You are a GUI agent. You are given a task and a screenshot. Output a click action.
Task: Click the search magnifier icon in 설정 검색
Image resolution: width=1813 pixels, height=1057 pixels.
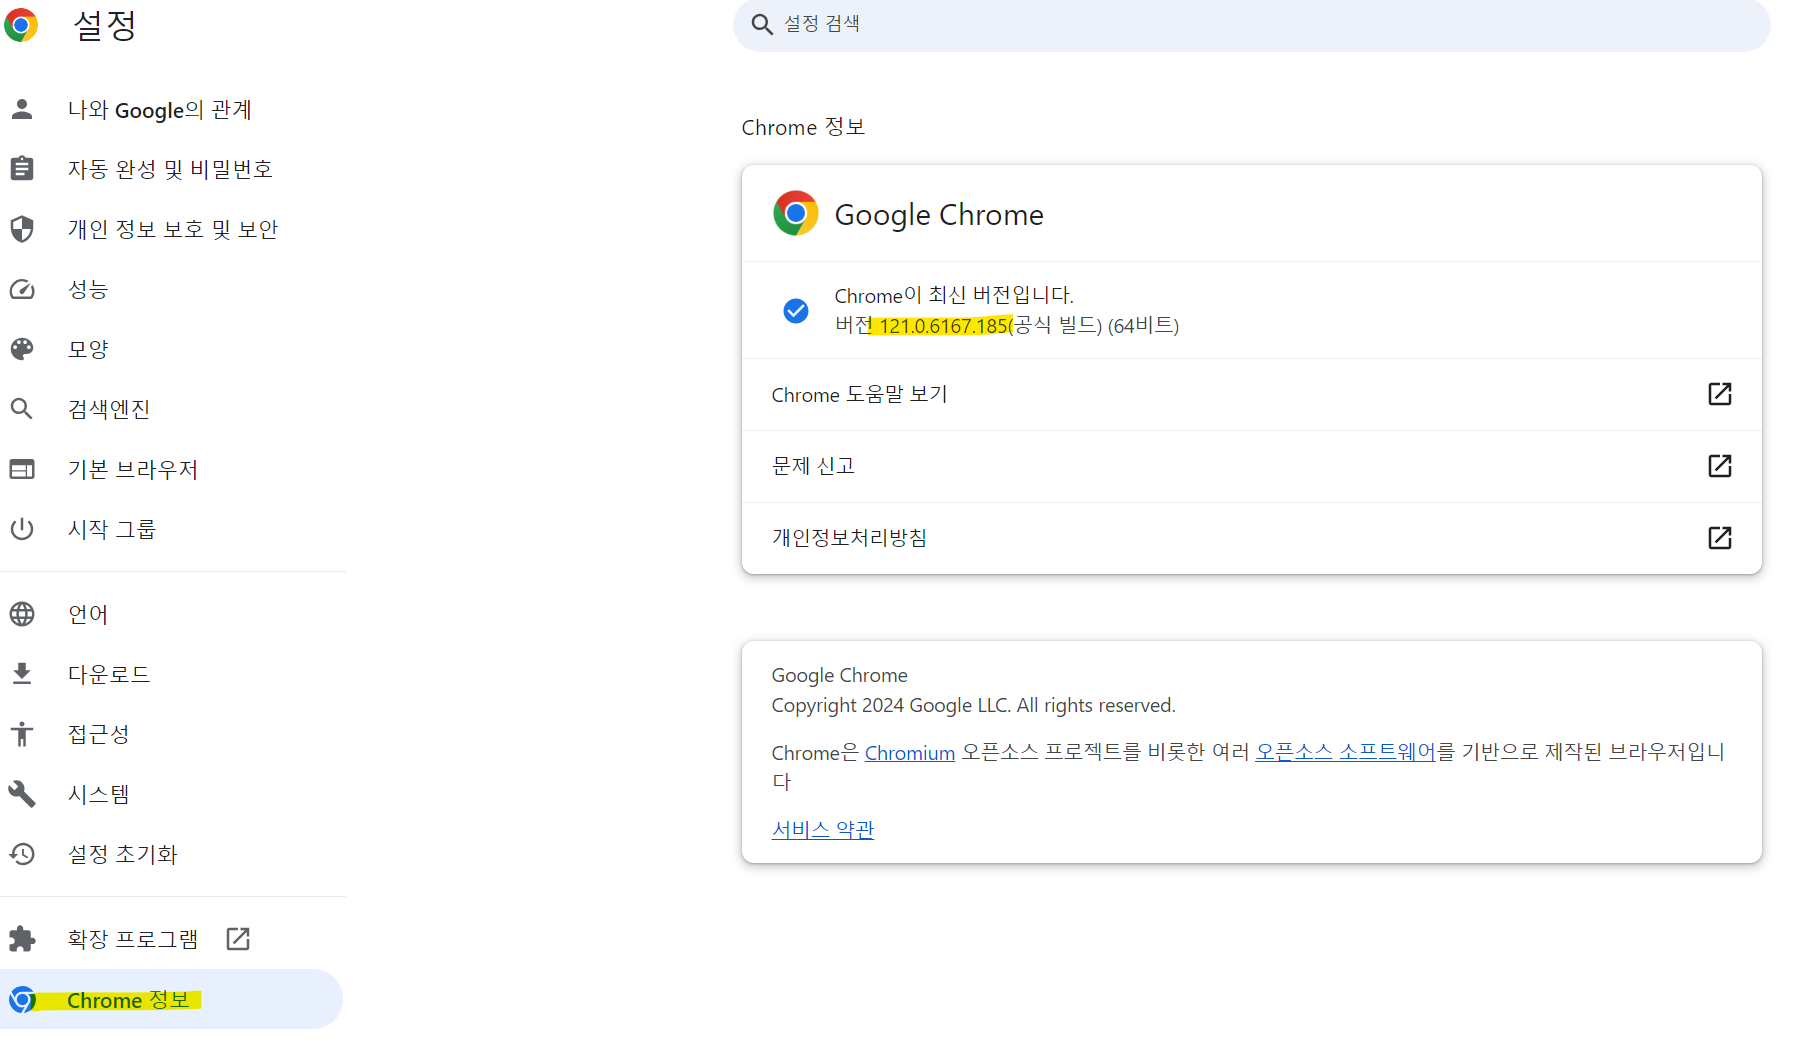(762, 24)
